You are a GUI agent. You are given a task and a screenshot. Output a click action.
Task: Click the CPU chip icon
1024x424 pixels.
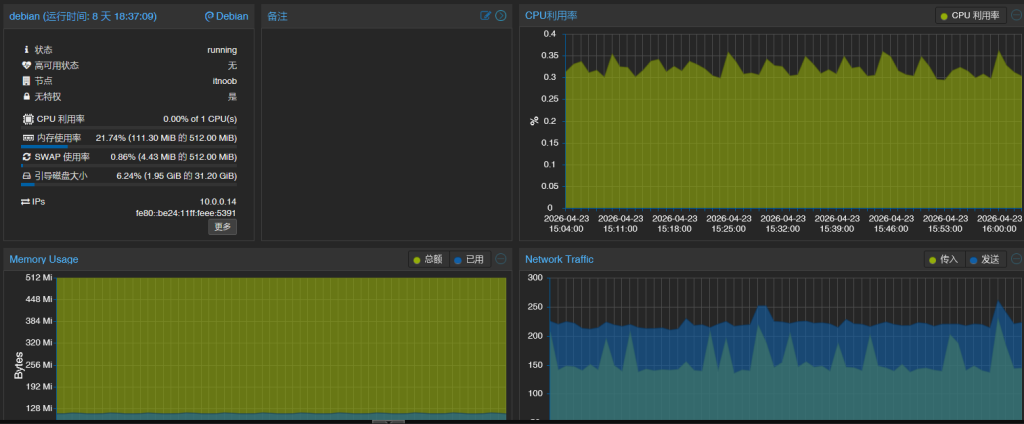coord(27,119)
